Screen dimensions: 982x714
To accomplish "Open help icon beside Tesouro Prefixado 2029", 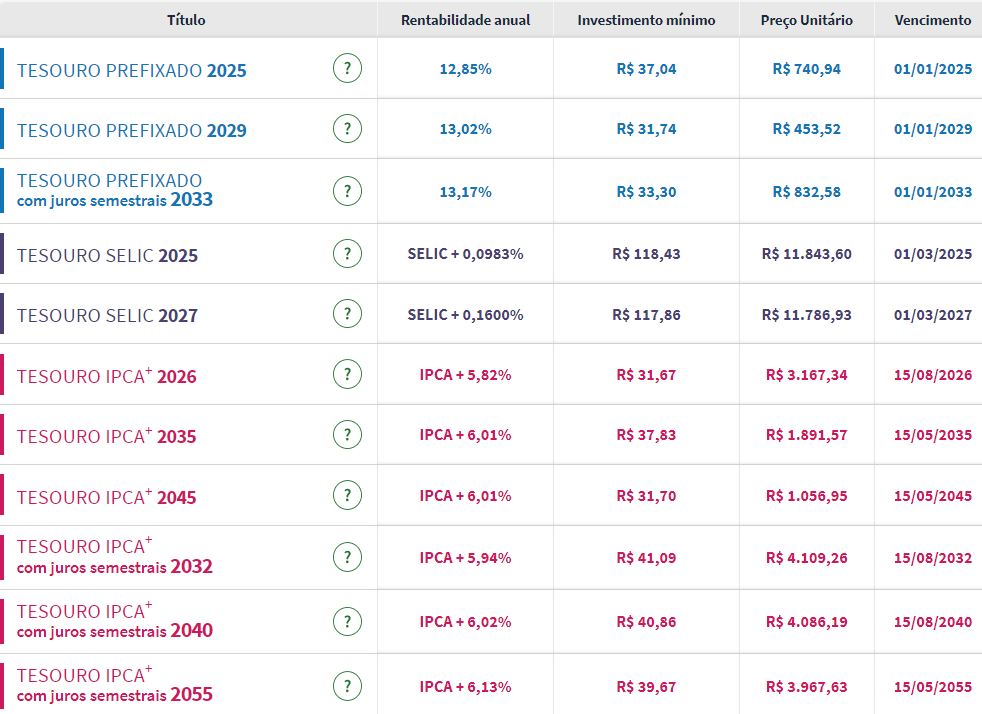I will pyautogui.click(x=347, y=129).
